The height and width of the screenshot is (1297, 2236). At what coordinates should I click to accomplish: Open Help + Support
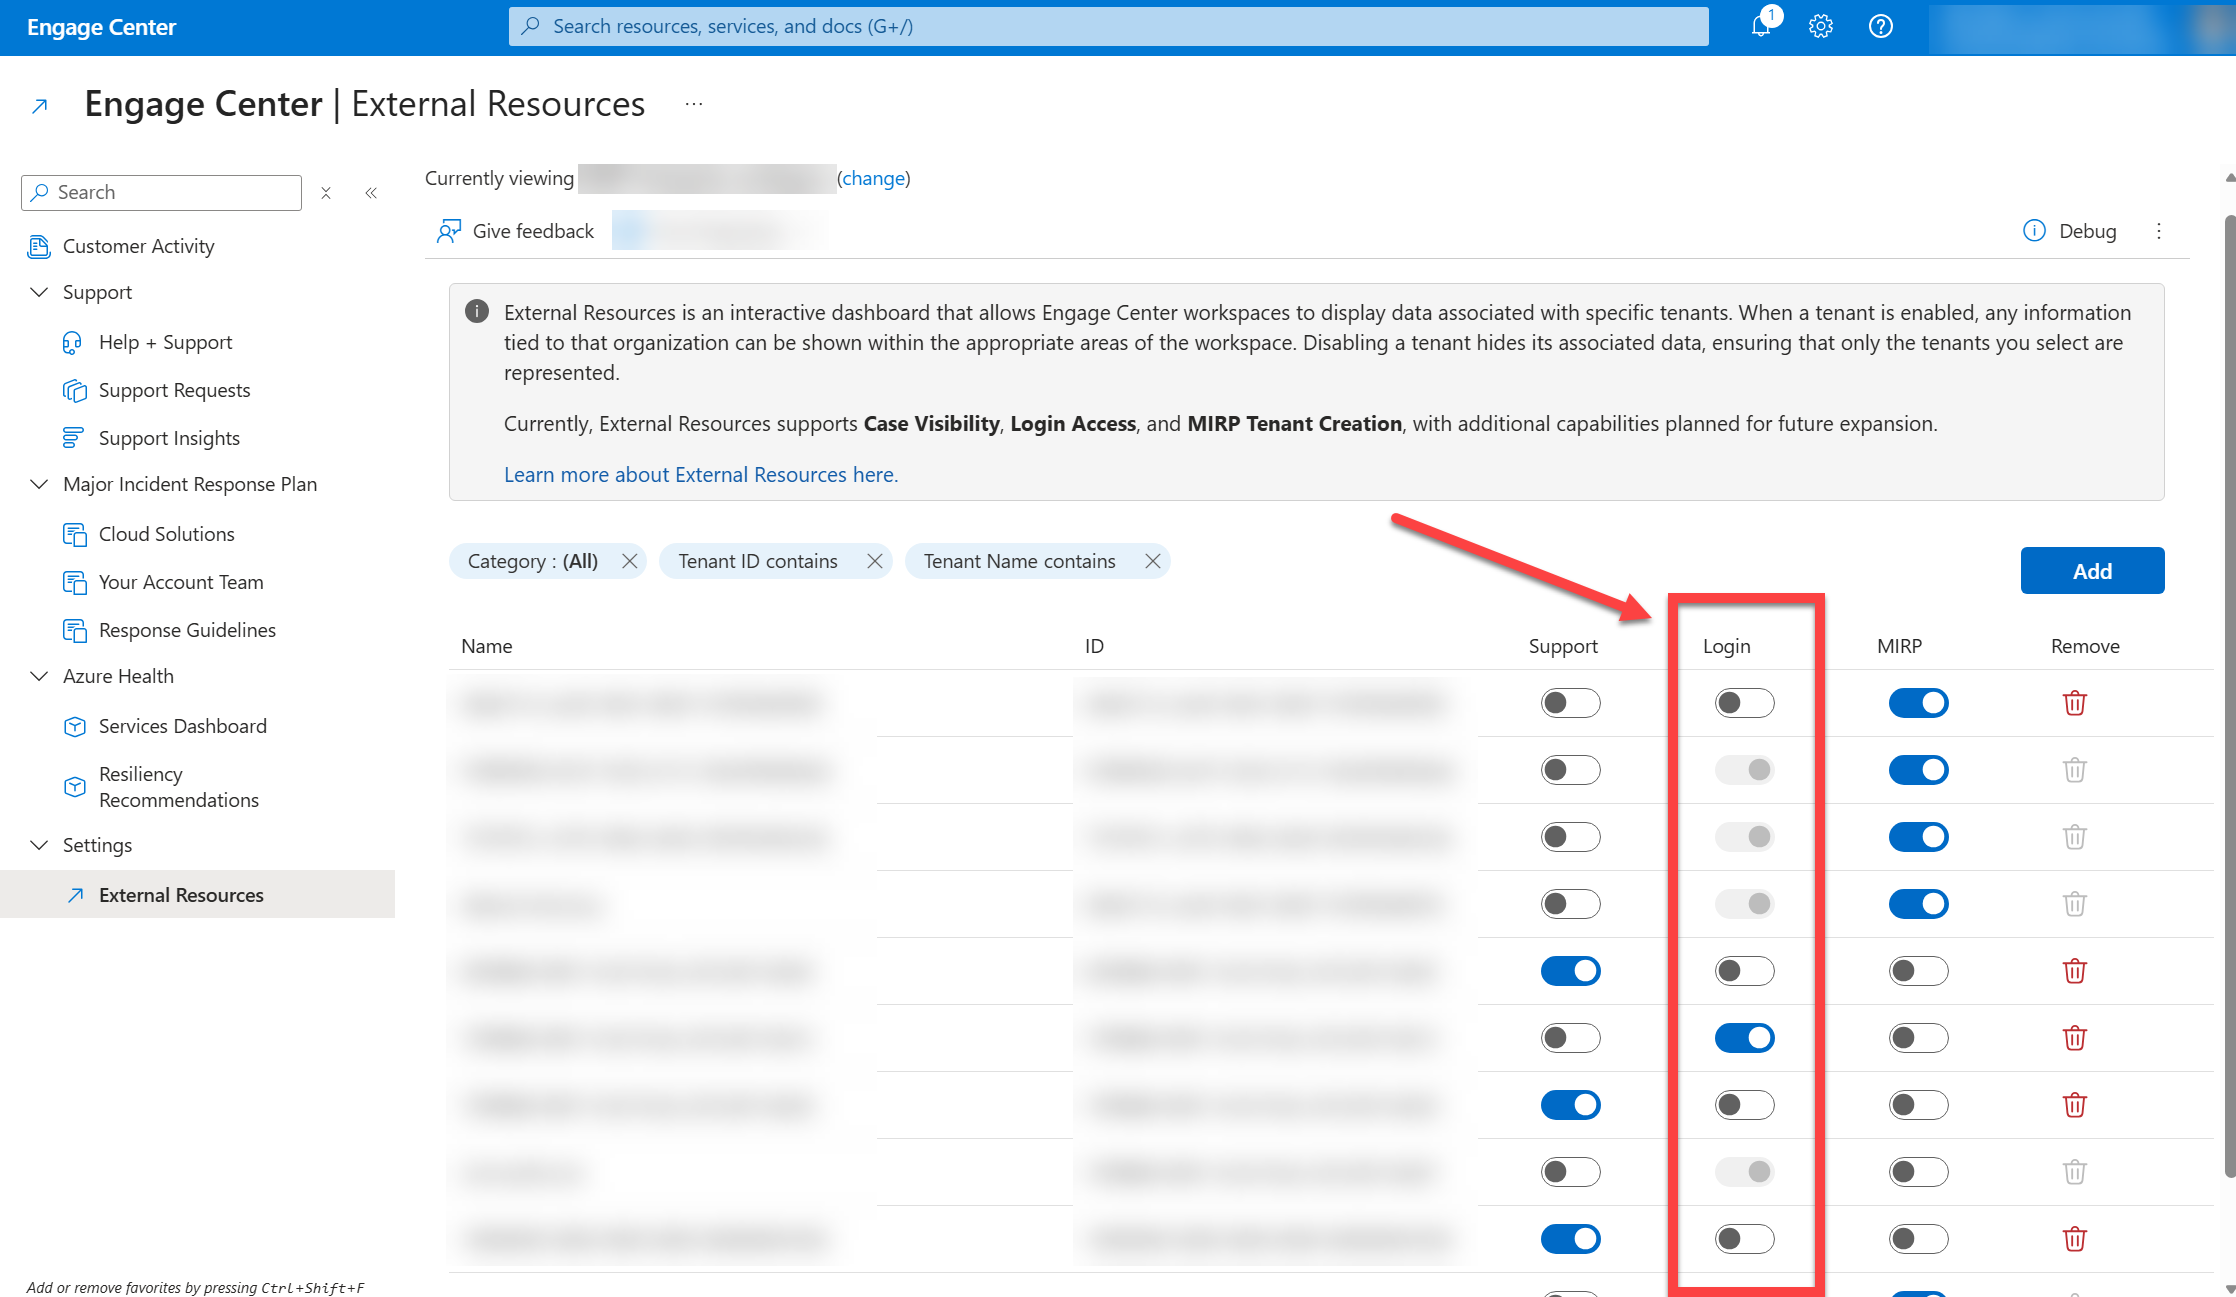tap(165, 343)
